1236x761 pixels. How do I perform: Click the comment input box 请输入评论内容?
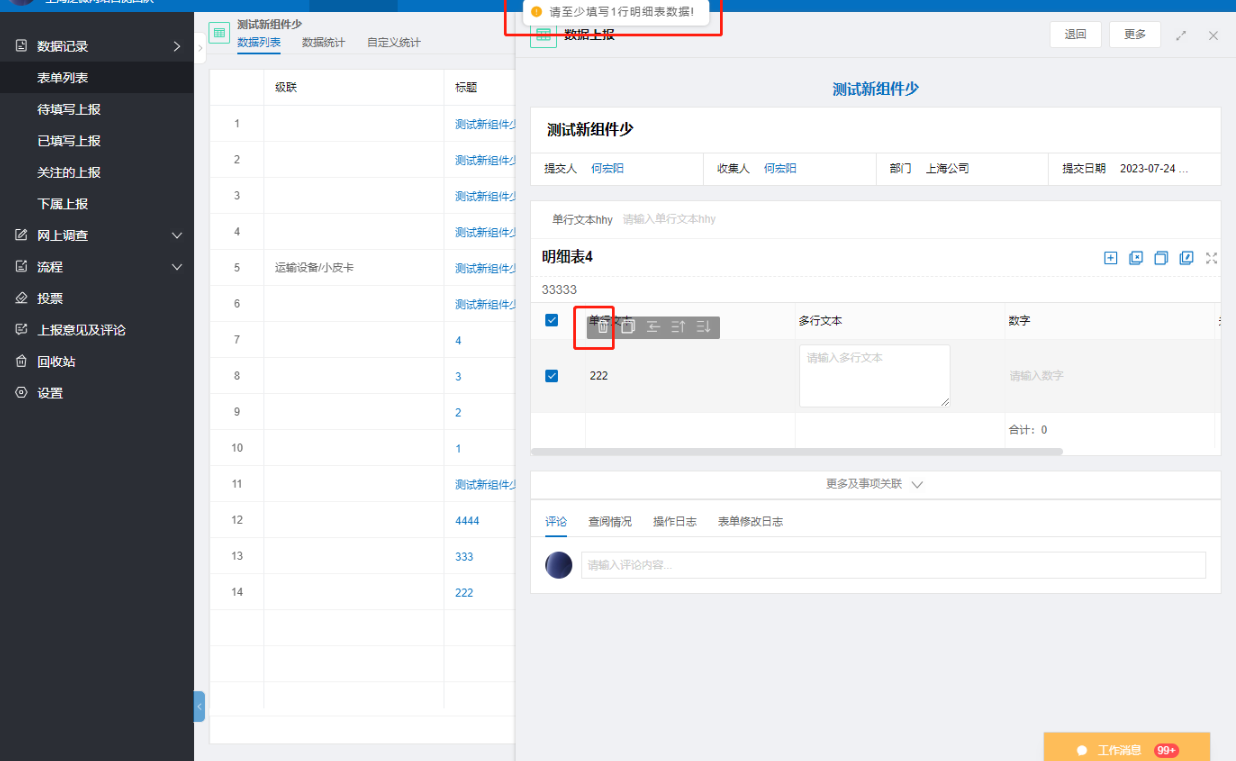pos(893,565)
